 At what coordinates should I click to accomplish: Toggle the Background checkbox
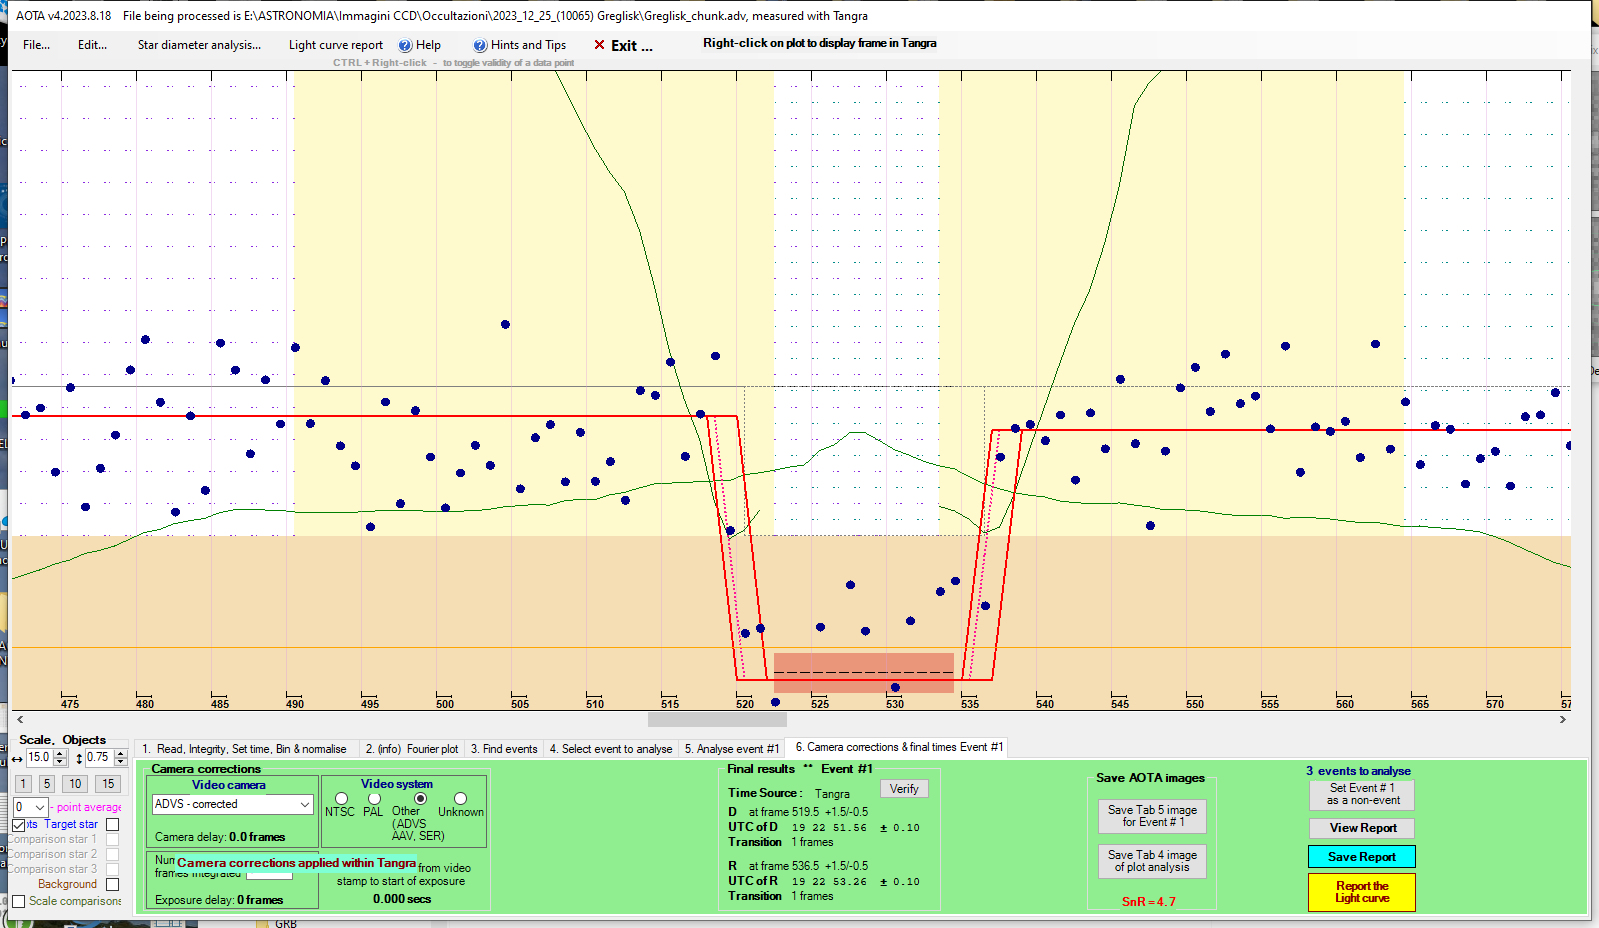(112, 884)
